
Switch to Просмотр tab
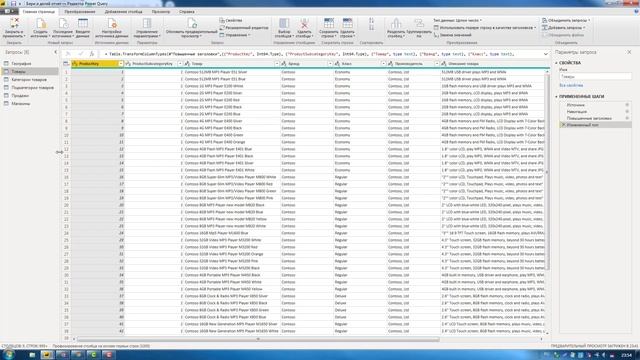point(161,12)
